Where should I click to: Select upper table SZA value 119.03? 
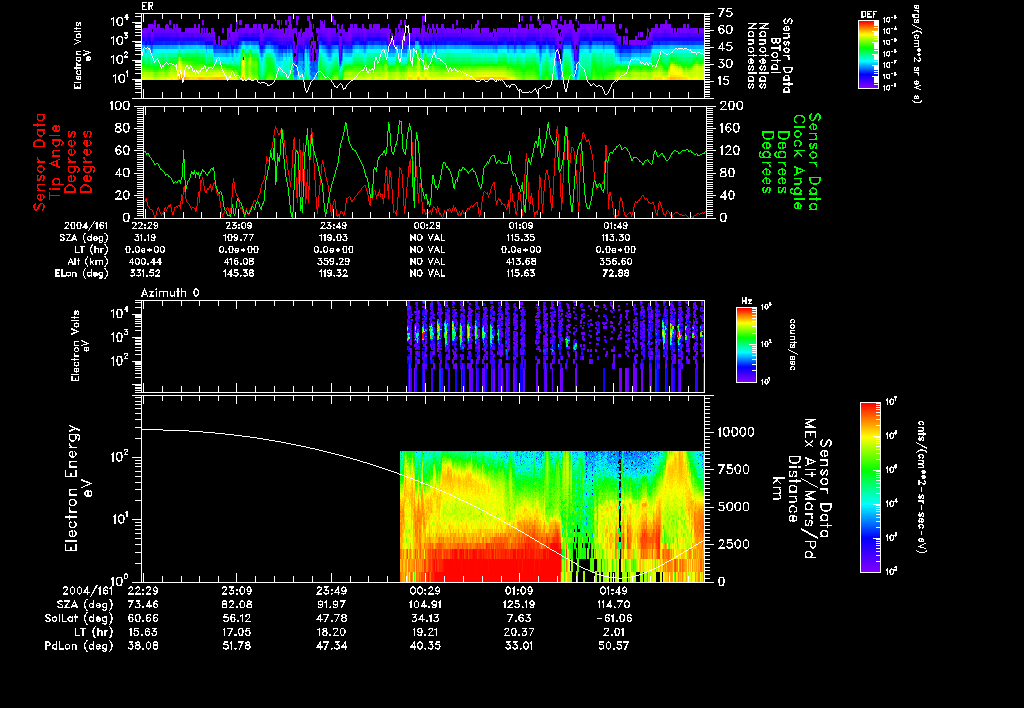(333, 238)
